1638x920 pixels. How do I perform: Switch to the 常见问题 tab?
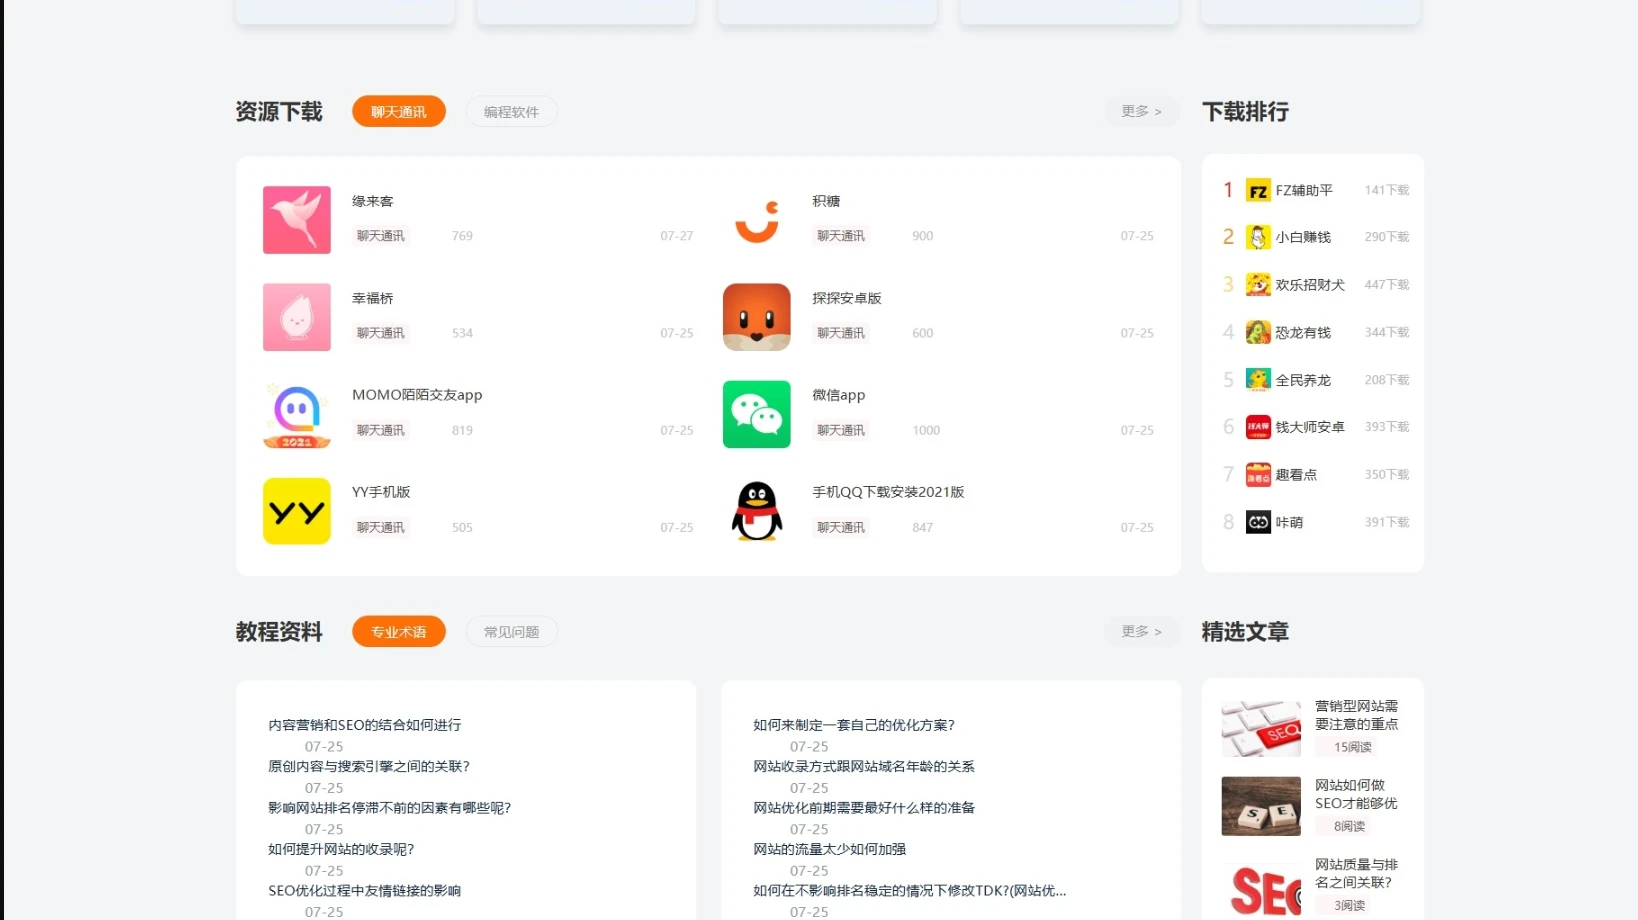coord(511,632)
